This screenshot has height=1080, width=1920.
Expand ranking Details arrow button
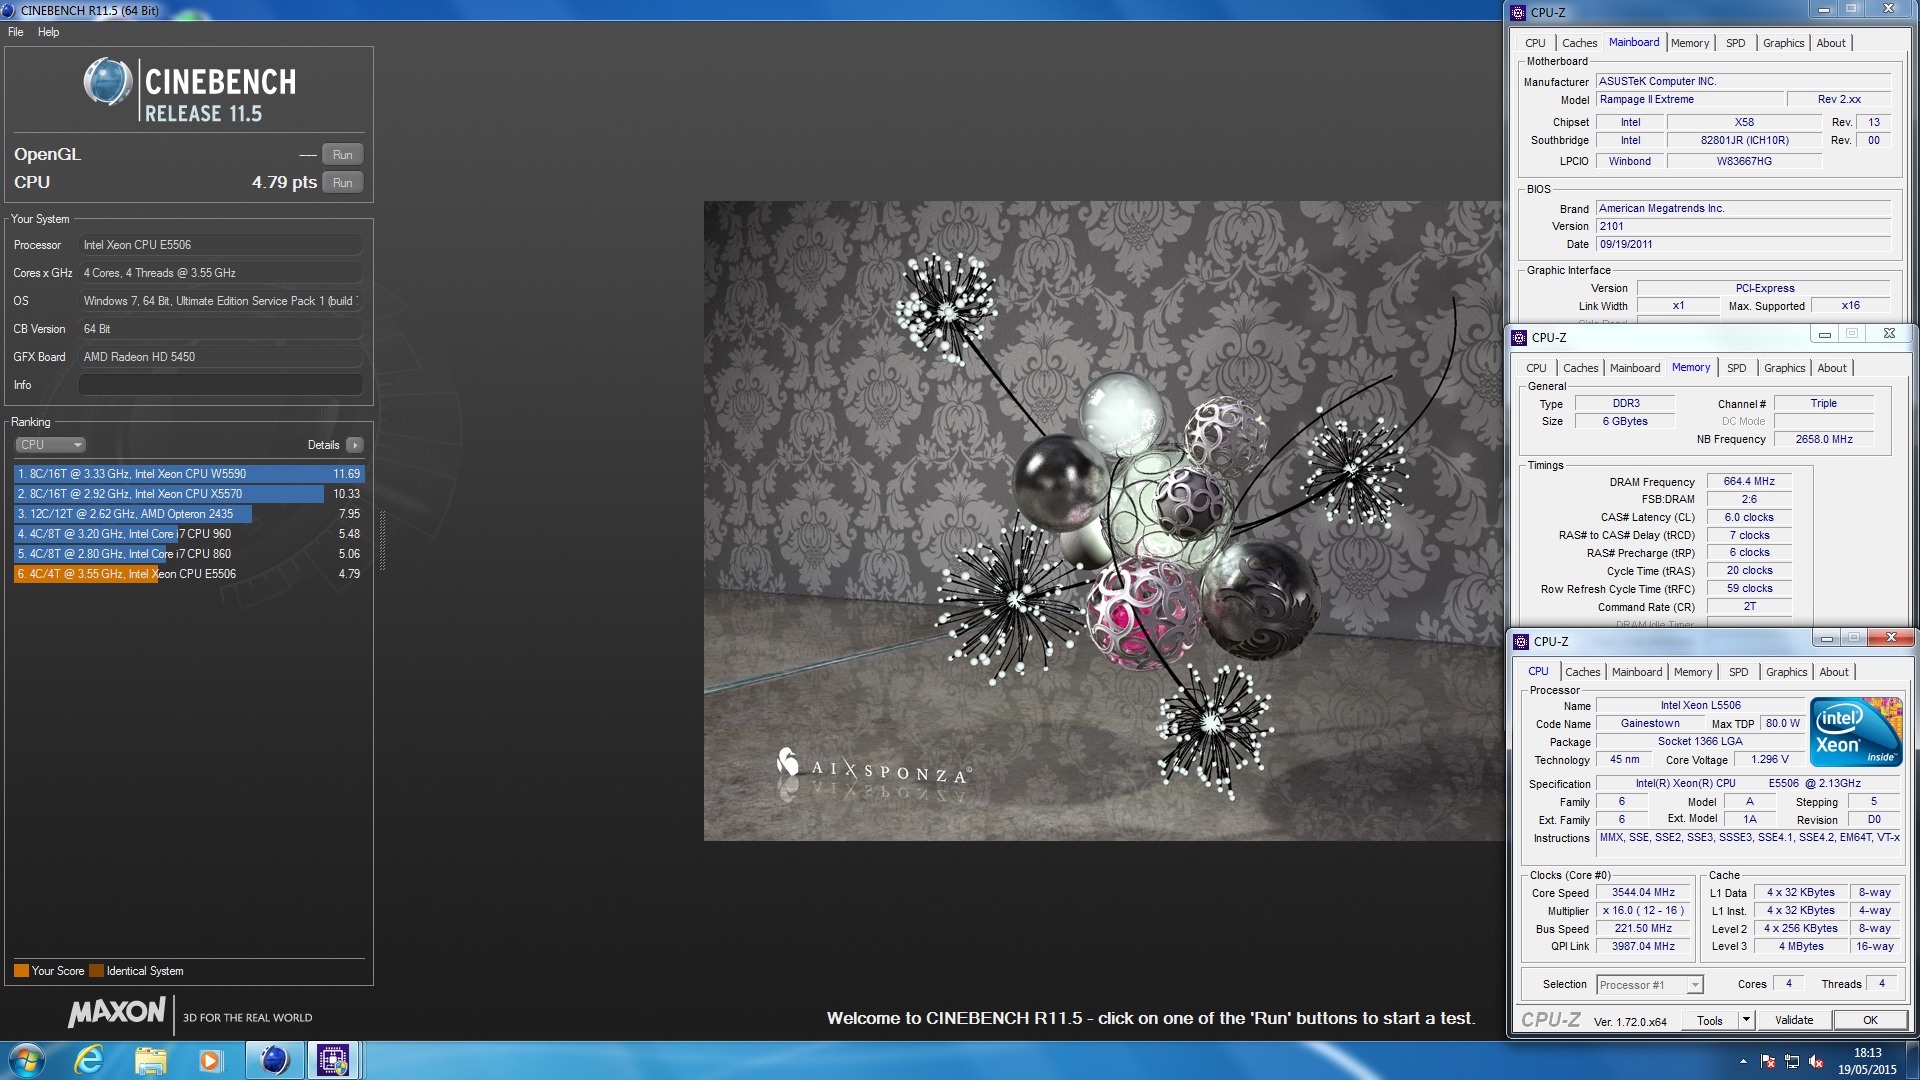click(355, 445)
